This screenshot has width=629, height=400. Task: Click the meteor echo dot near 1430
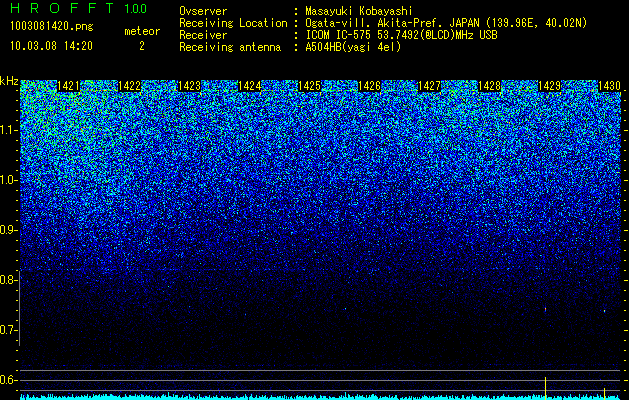[605, 311]
